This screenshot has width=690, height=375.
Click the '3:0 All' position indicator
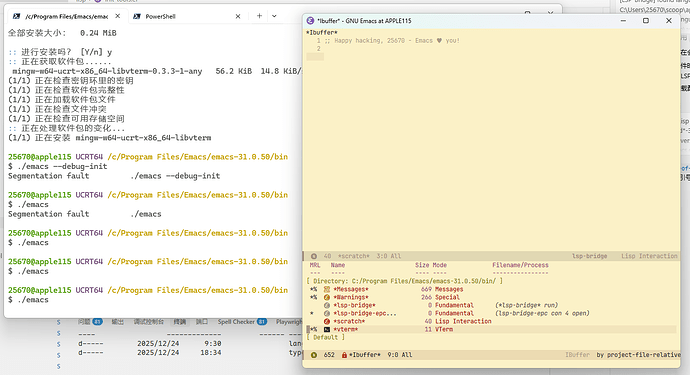[x=389, y=256]
